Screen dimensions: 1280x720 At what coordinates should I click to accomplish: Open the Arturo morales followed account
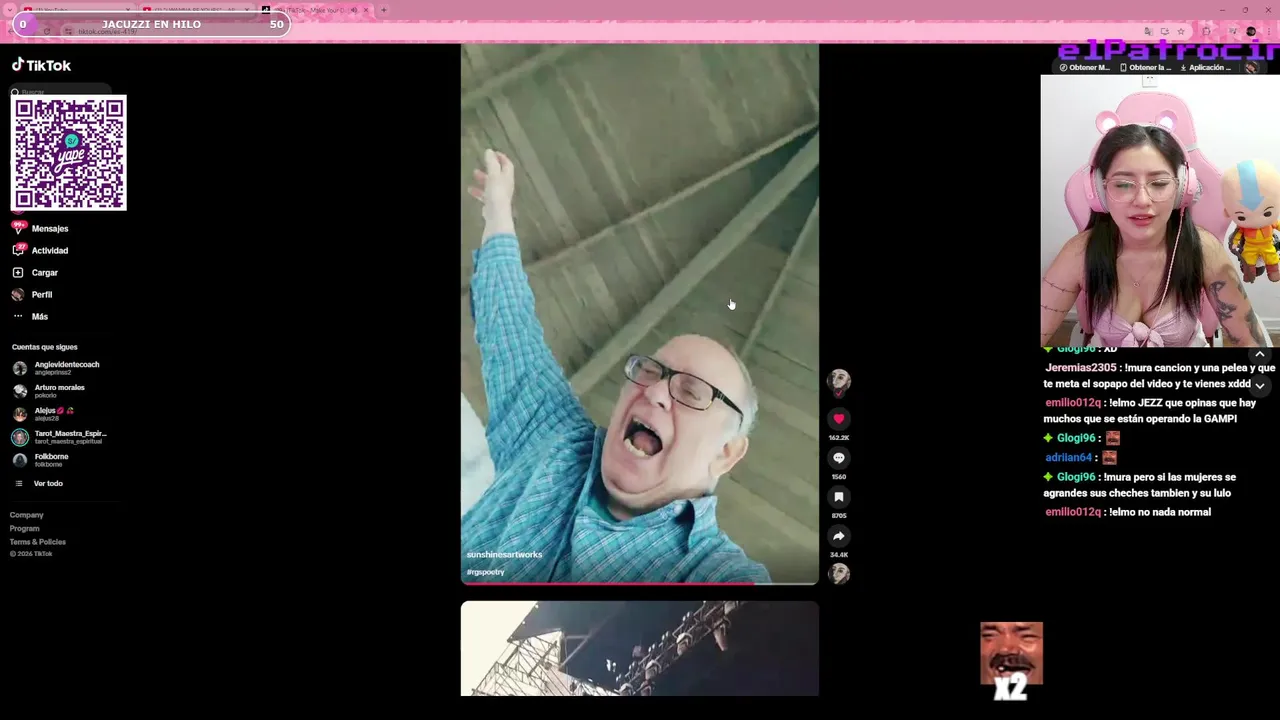(x=50, y=391)
